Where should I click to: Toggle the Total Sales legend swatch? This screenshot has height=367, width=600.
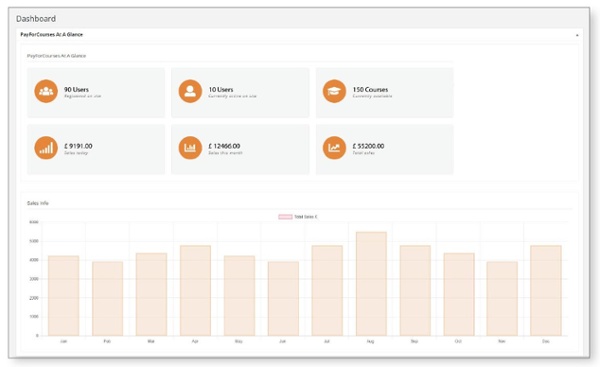pos(285,217)
